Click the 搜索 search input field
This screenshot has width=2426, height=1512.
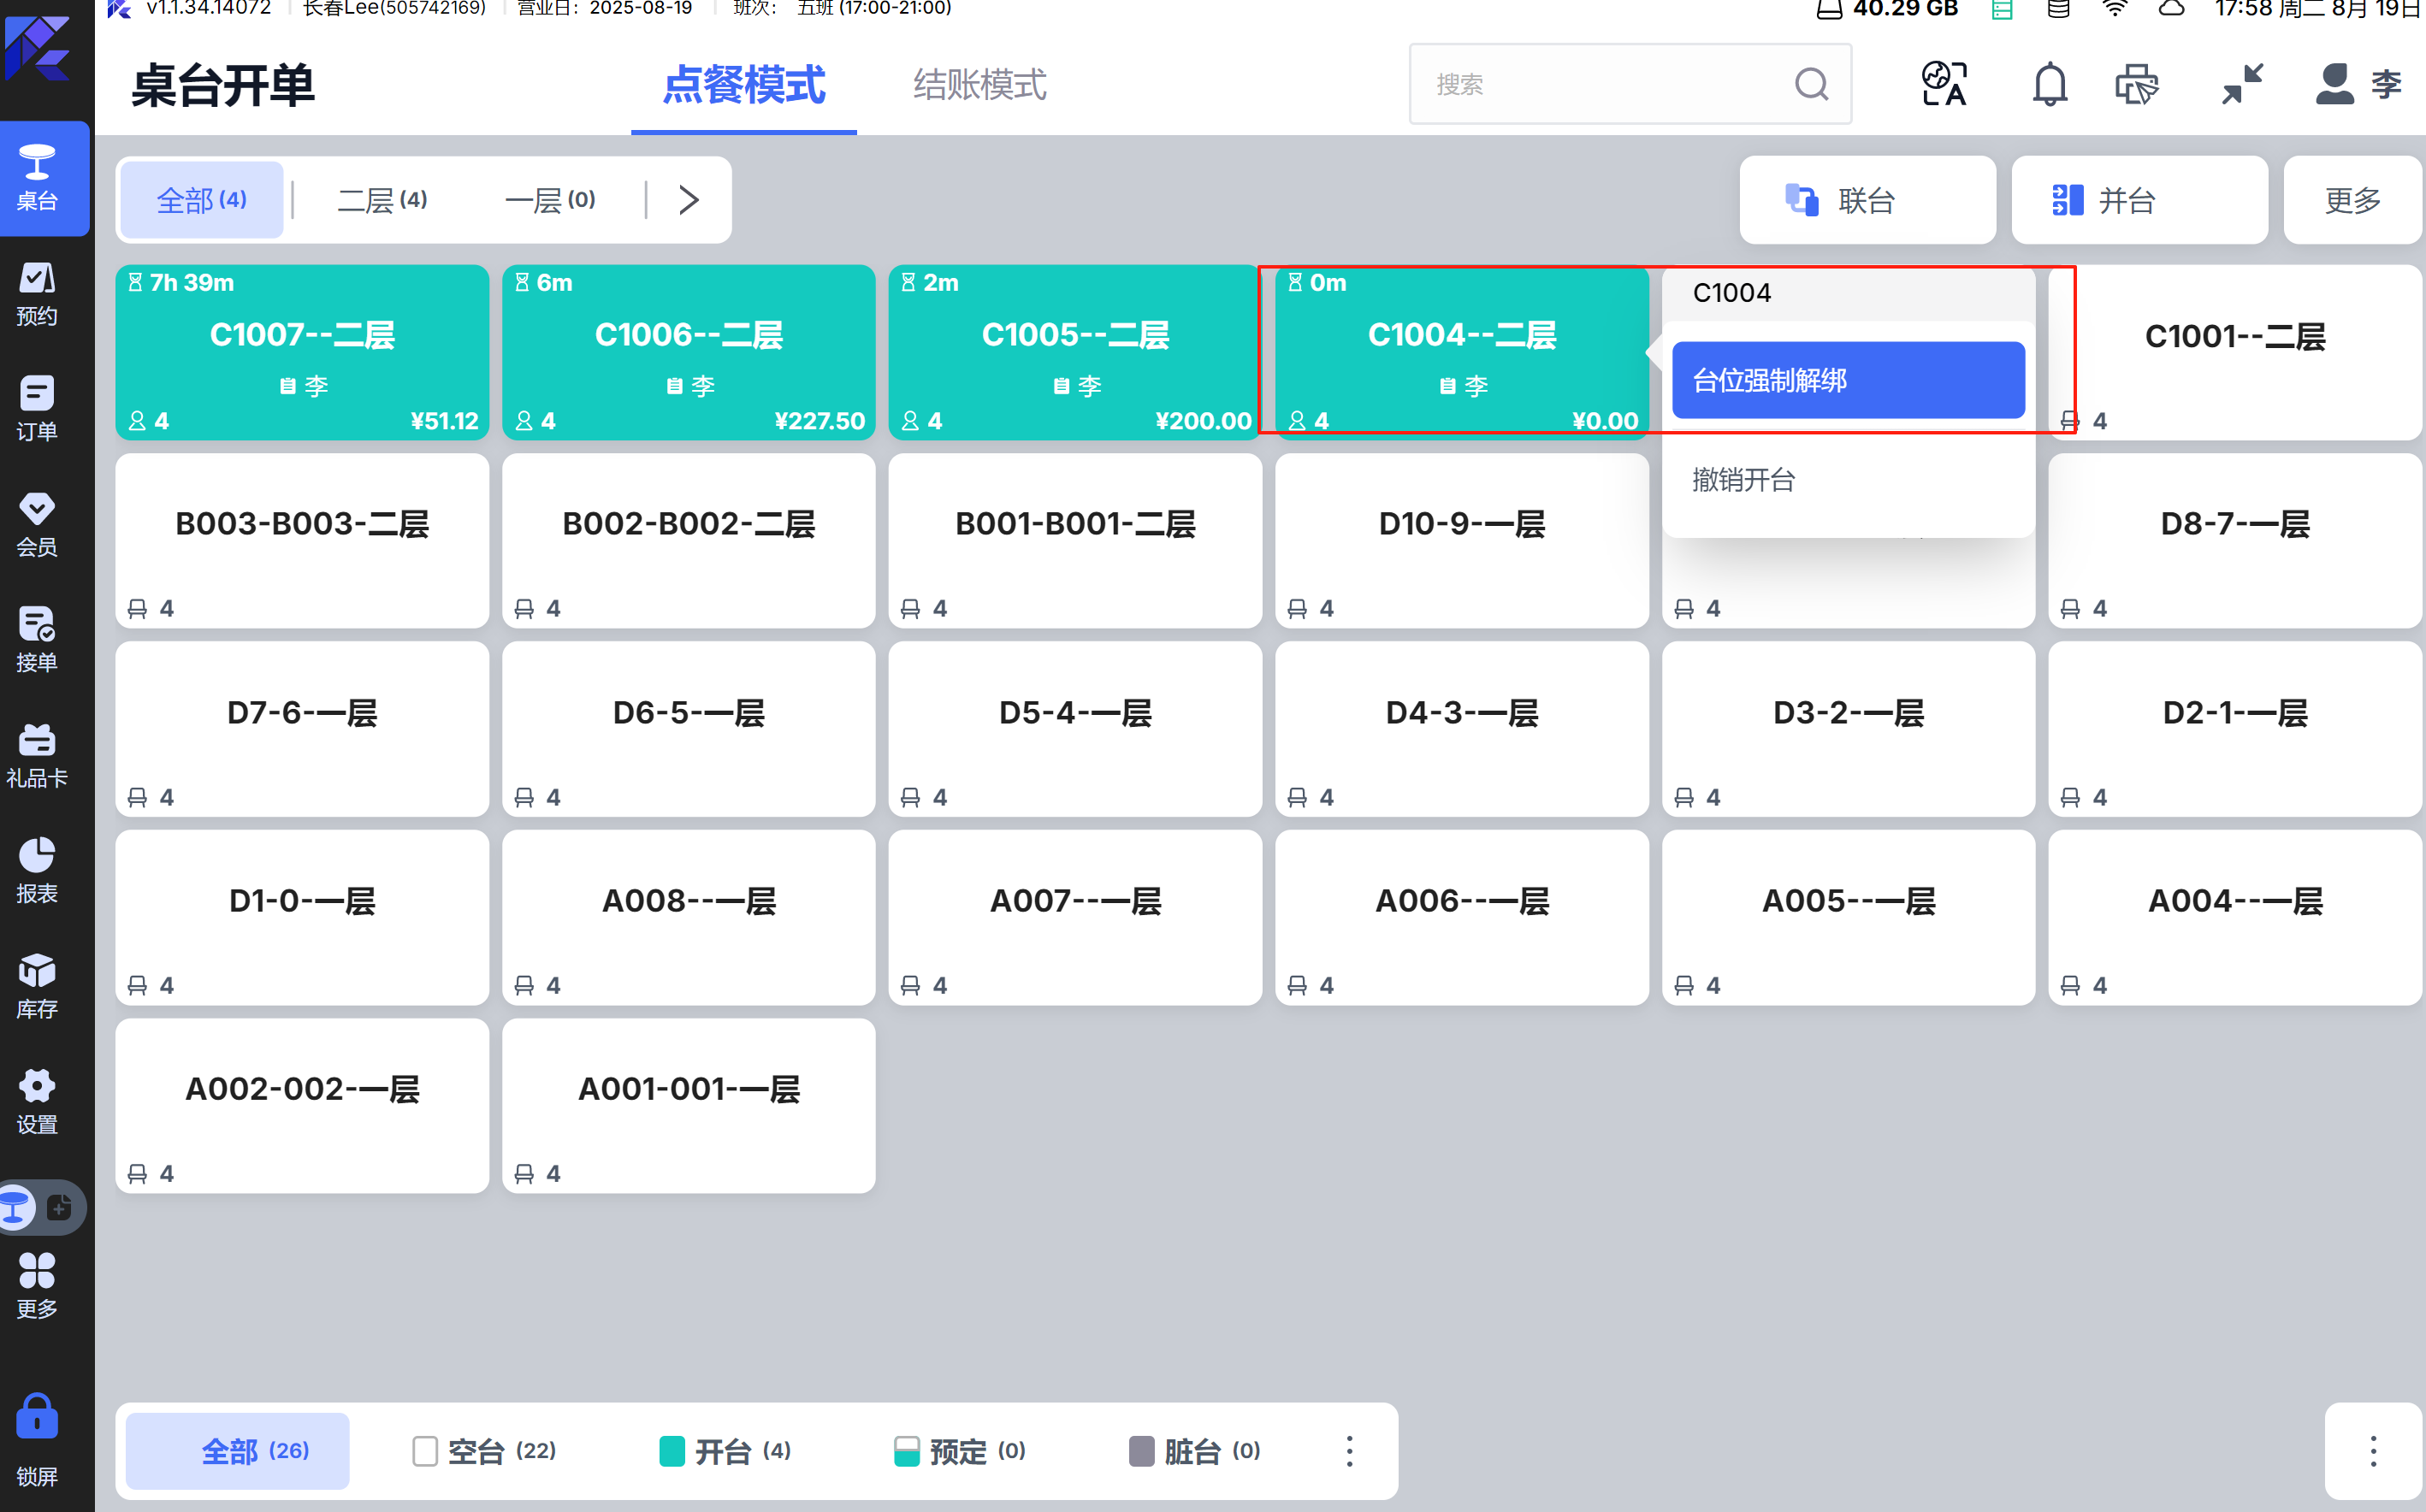(x=1600, y=84)
